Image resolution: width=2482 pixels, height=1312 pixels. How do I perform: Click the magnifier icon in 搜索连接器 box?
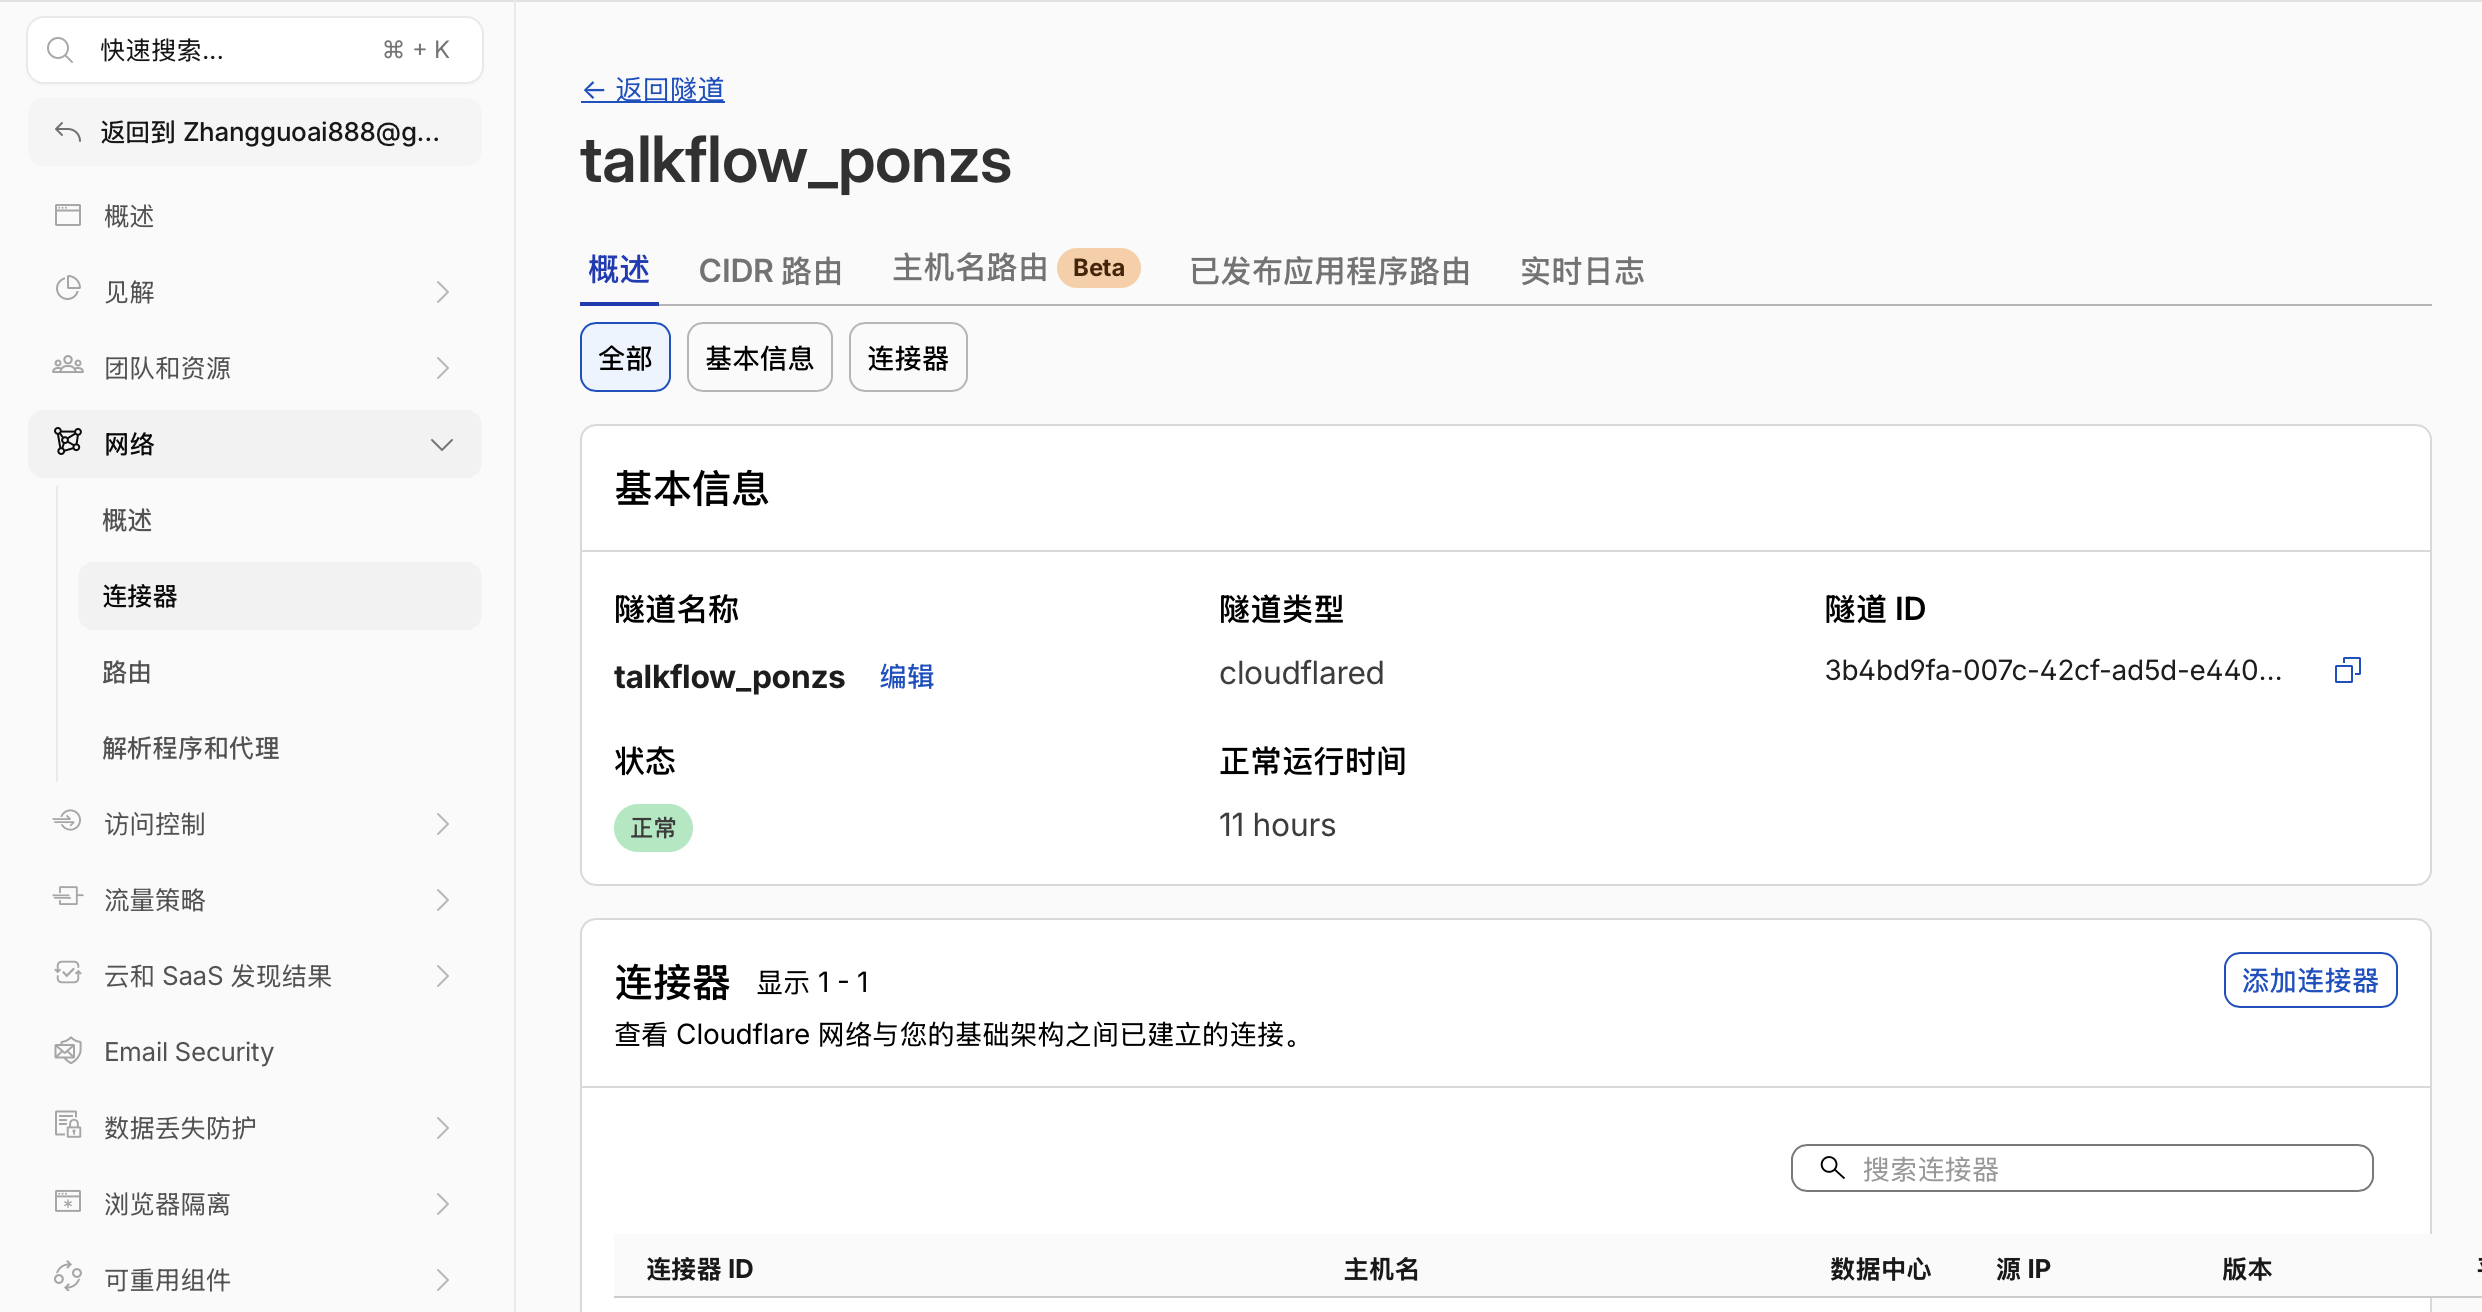coord(1832,1168)
